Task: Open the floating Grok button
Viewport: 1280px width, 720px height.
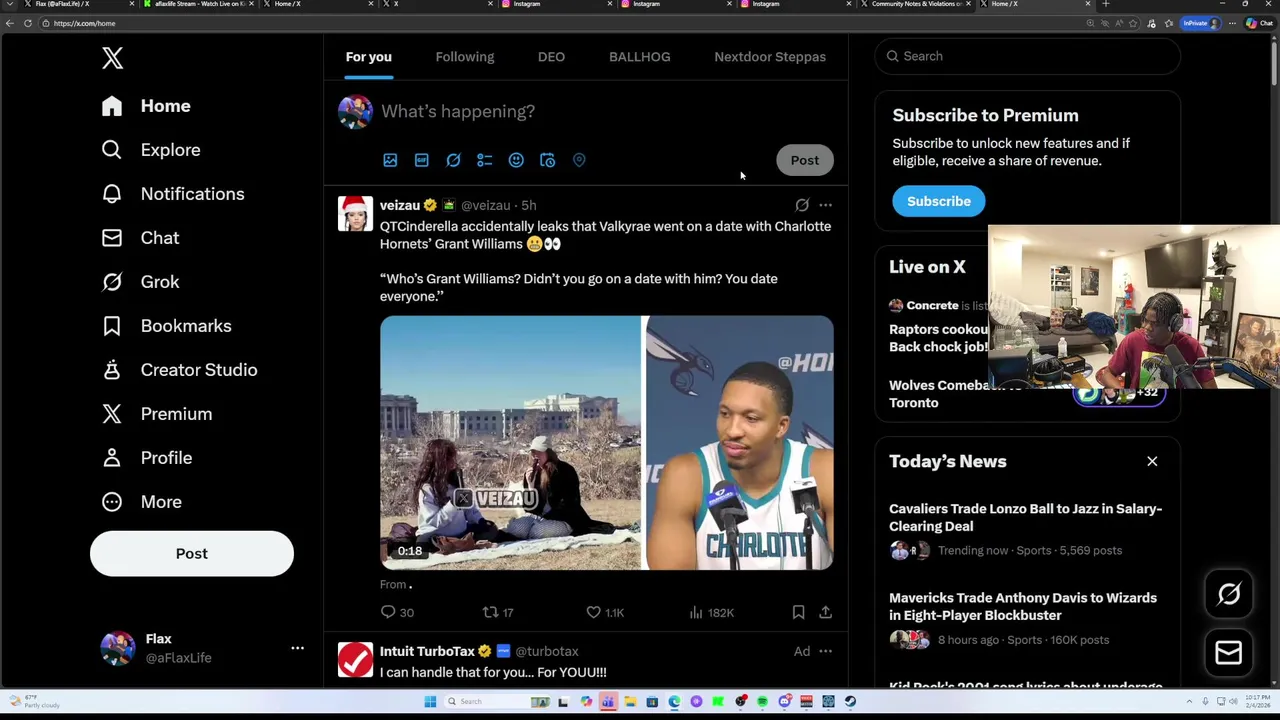Action: click(1229, 594)
